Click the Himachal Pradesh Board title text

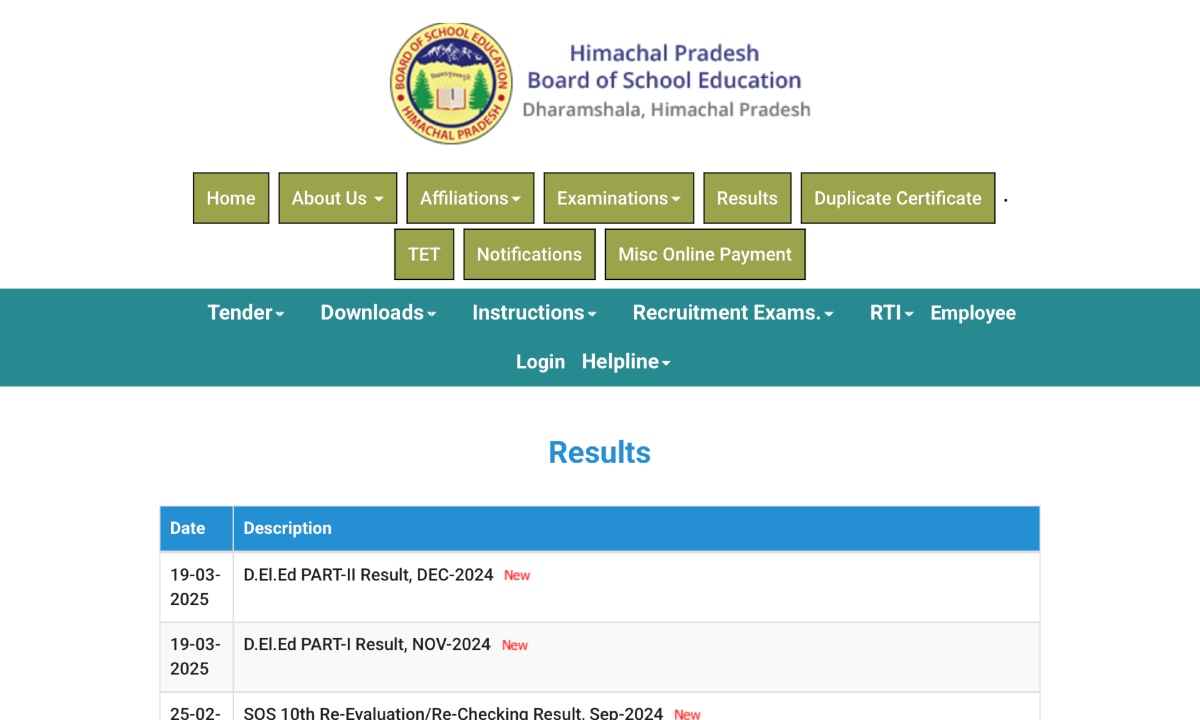point(664,67)
